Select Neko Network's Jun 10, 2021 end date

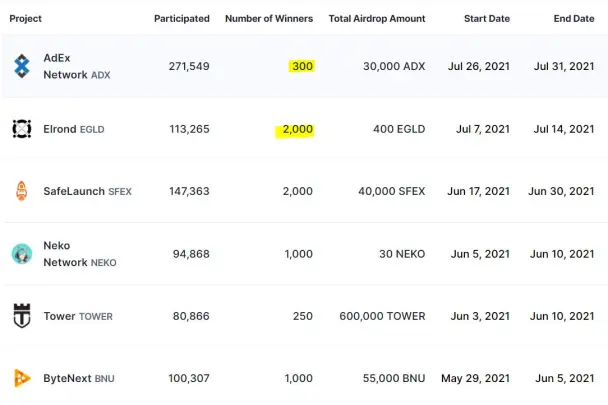(x=562, y=254)
